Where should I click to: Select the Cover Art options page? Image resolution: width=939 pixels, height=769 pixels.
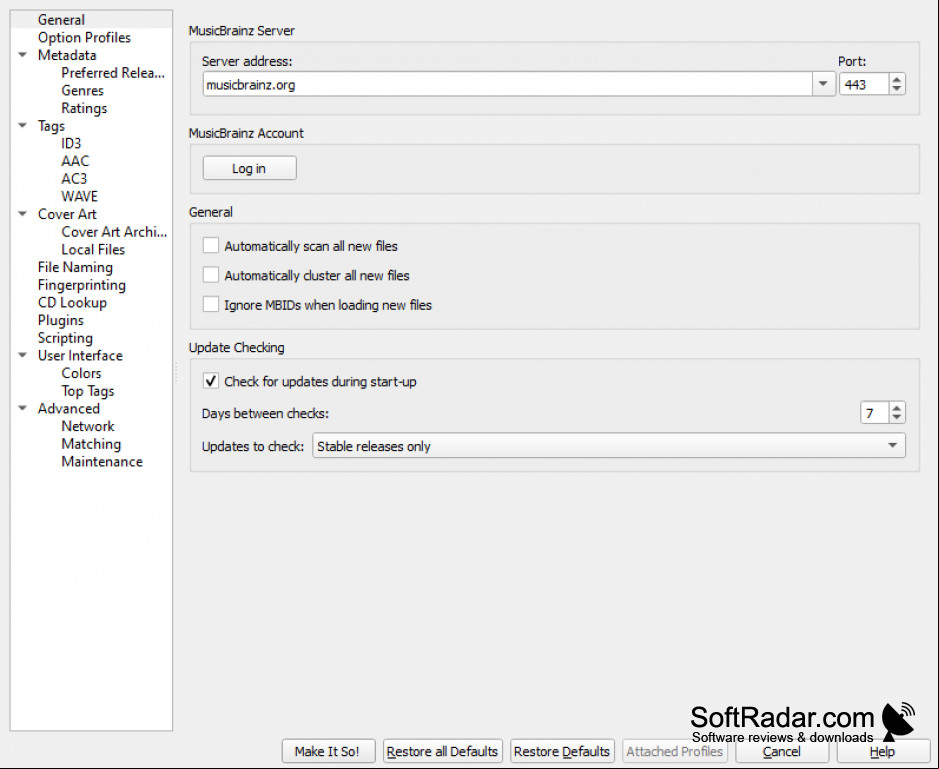tap(66, 214)
